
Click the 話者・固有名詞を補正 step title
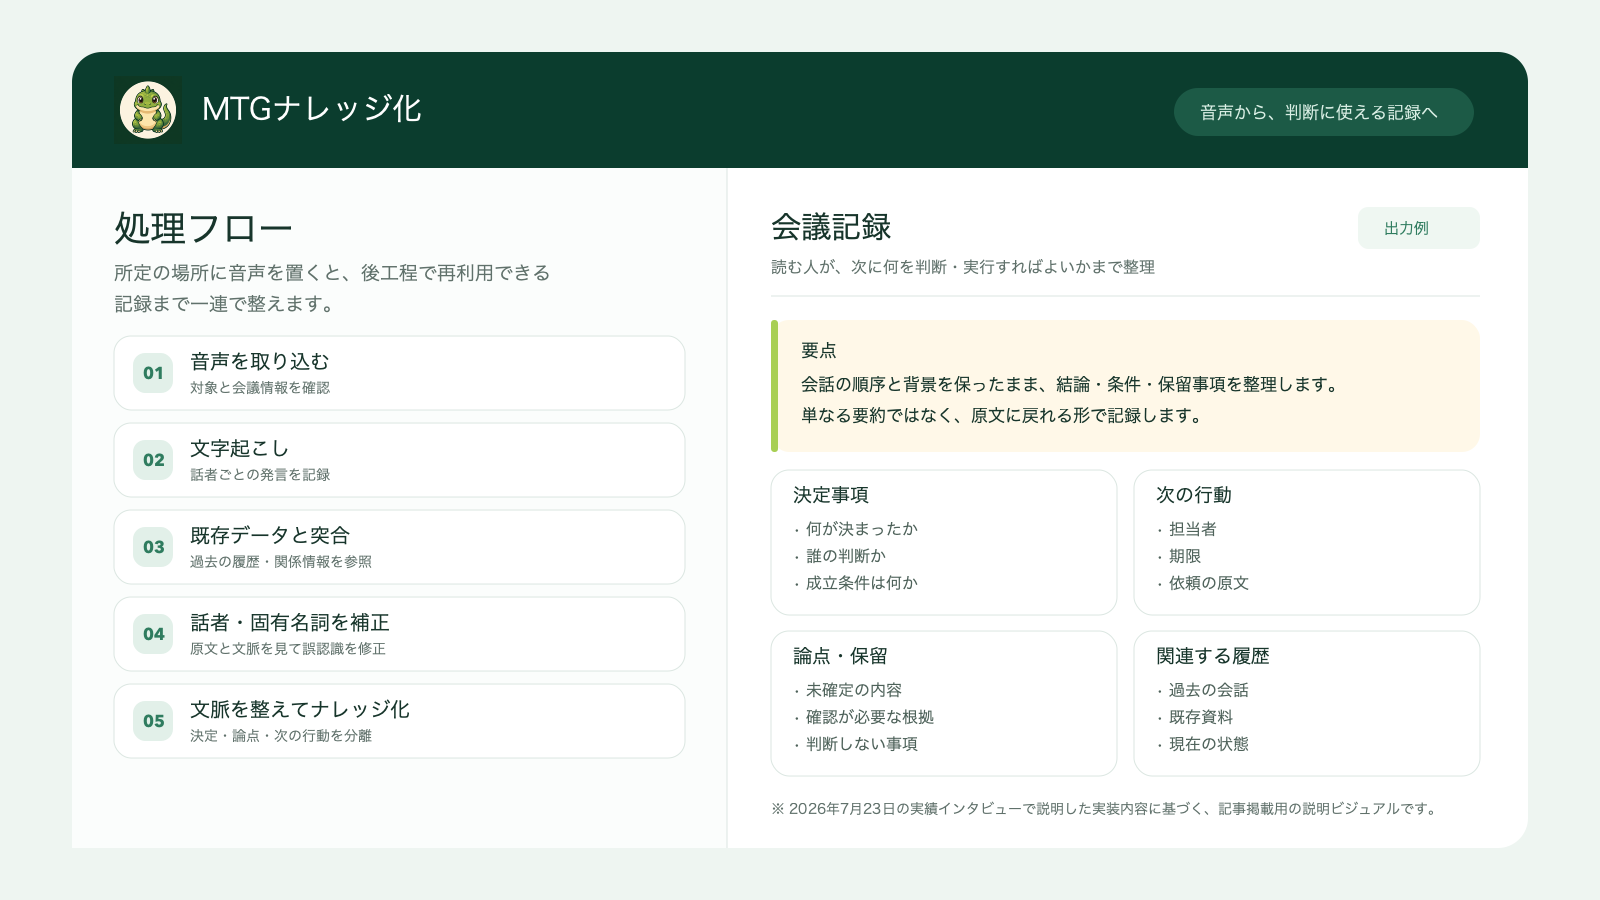pos(290,622)
